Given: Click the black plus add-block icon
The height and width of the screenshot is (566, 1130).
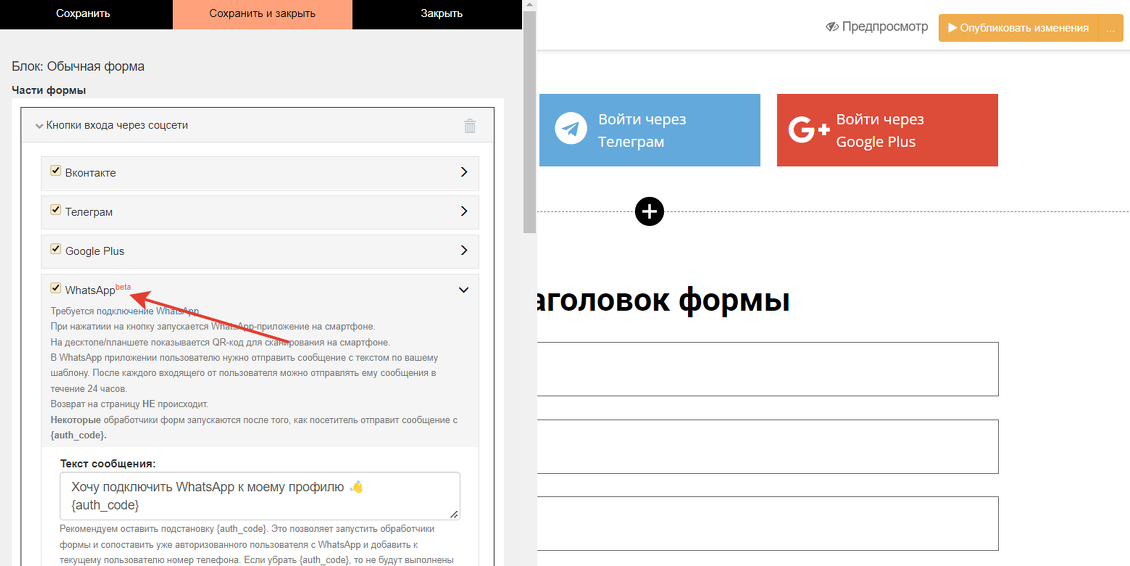Looking at the screenshot, I should tap(649, 211).
